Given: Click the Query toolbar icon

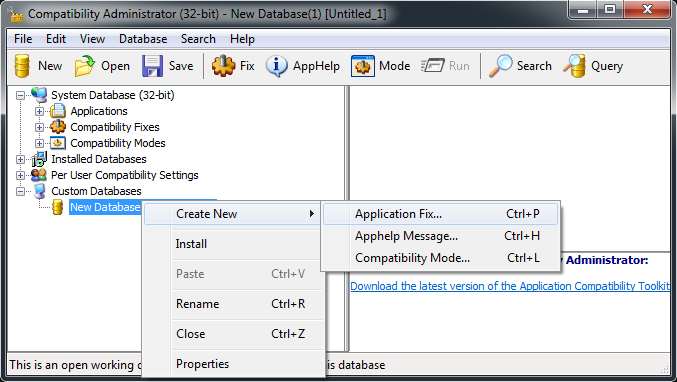Looking at the screenshot, I should [575, 66].
